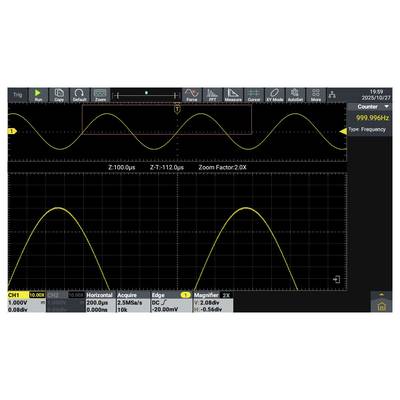400x400 pixels.
Task: Switch to XY Mode icon
Action: coord(275,95)
